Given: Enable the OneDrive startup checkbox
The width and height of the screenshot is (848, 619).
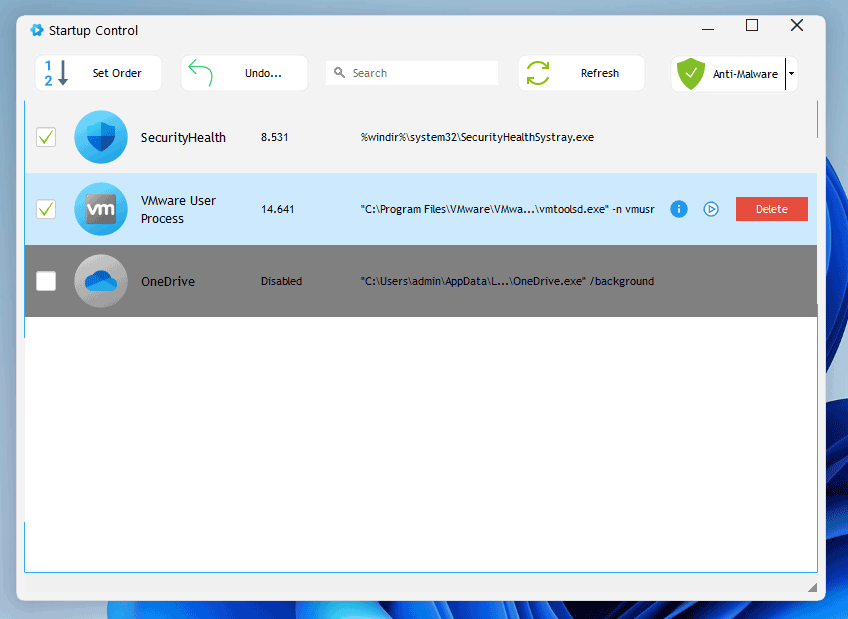Looking at the screenshot, I should coord(46,281).
